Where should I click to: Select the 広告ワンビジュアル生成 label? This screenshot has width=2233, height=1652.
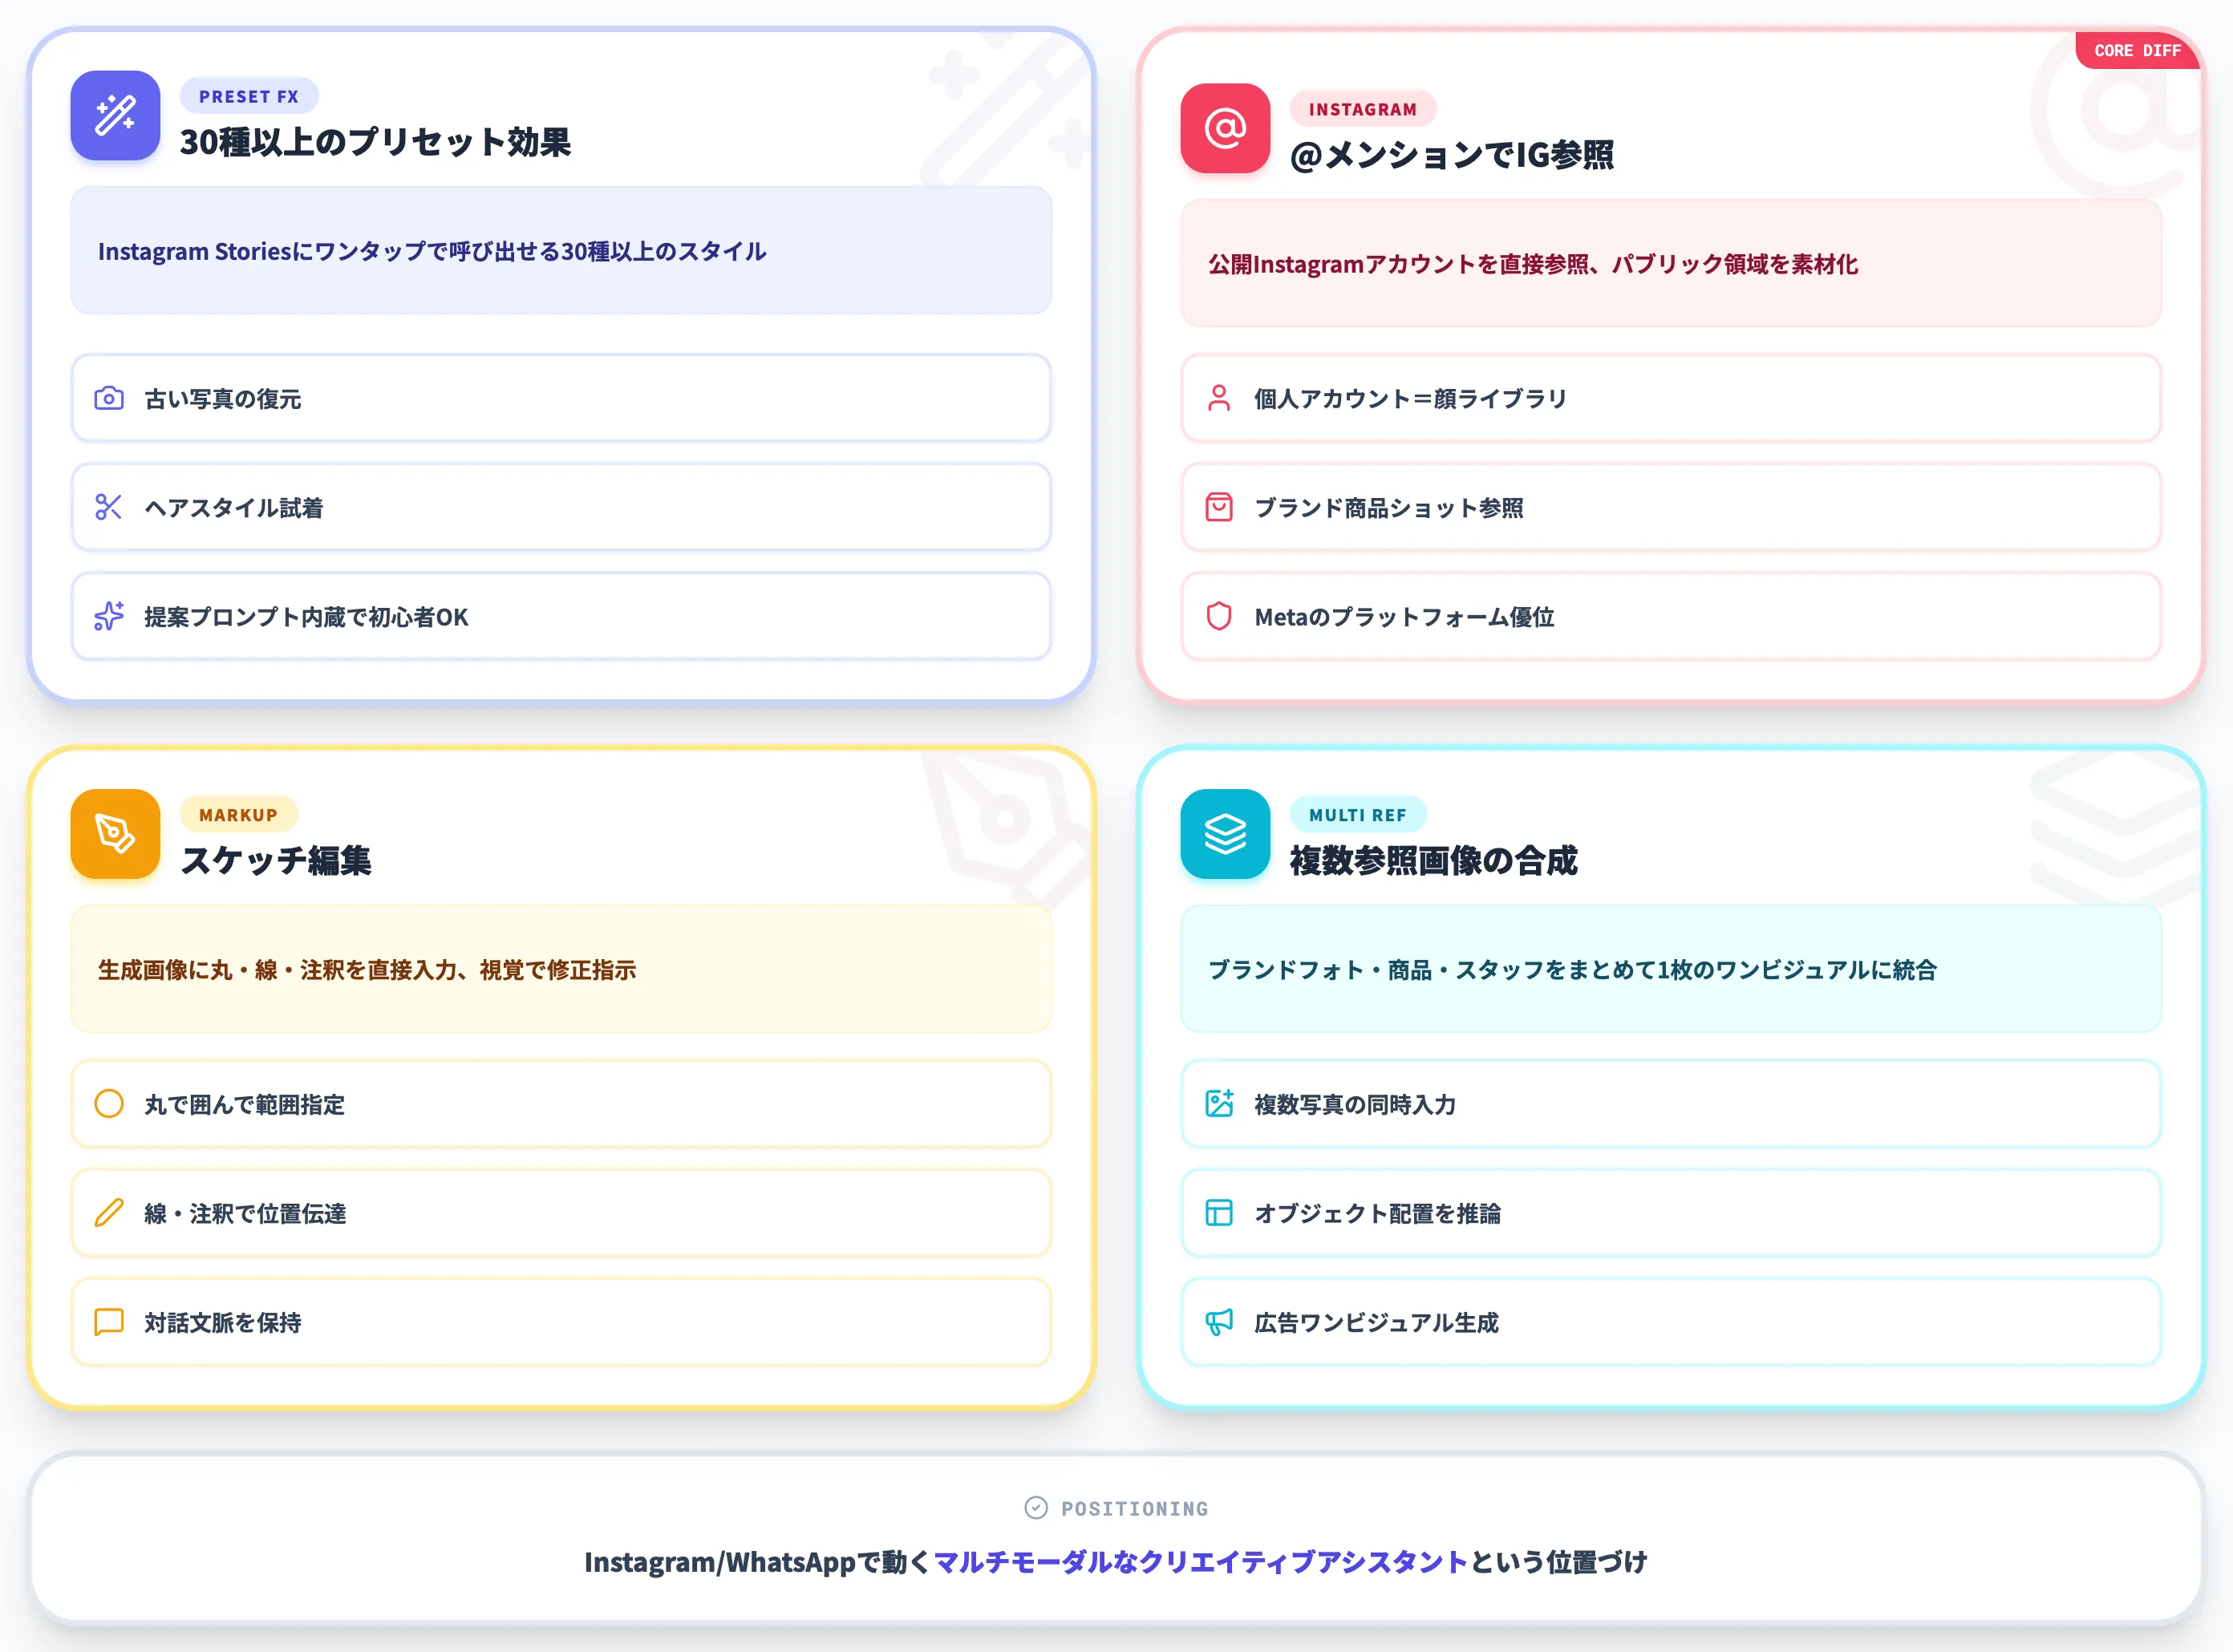tap(1377, 1322)
